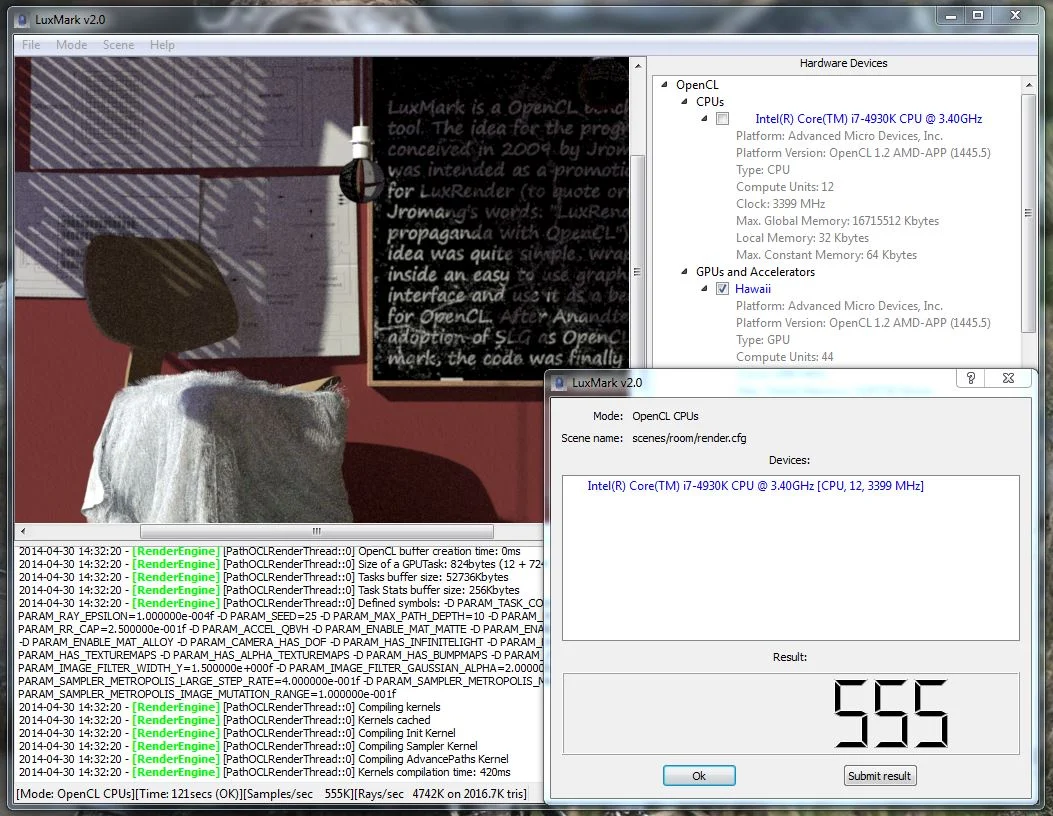1053x816 pixels.
Task: Click the LuxMark icon in result dialog title
Action: (559, 383)
